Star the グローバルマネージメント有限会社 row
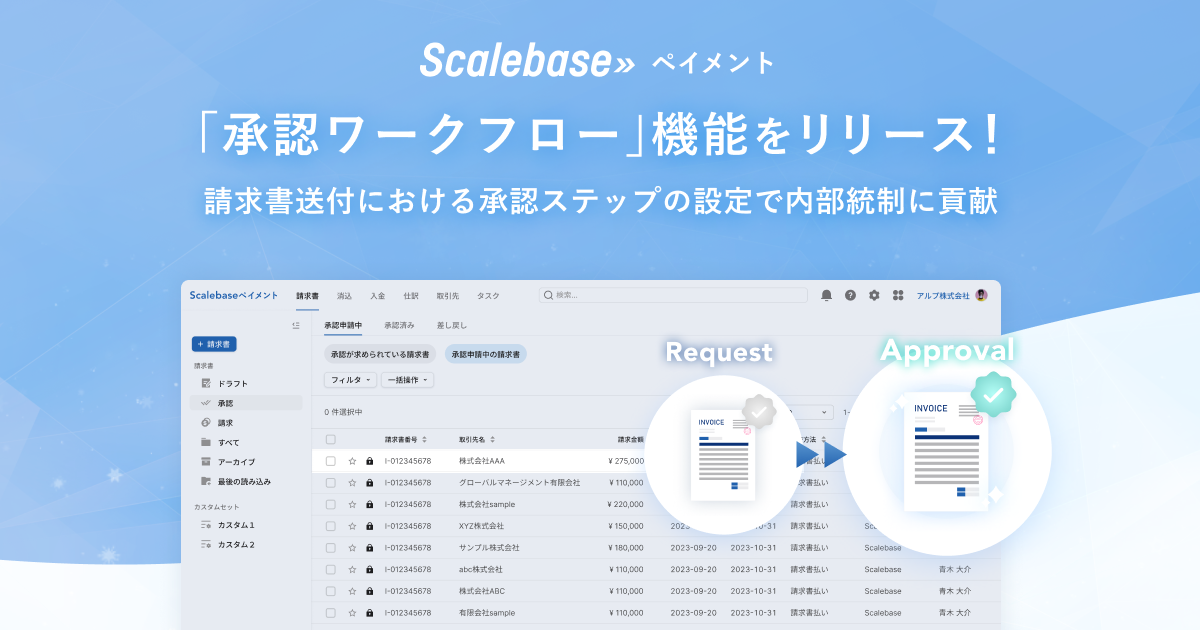 tap(352, 482)
